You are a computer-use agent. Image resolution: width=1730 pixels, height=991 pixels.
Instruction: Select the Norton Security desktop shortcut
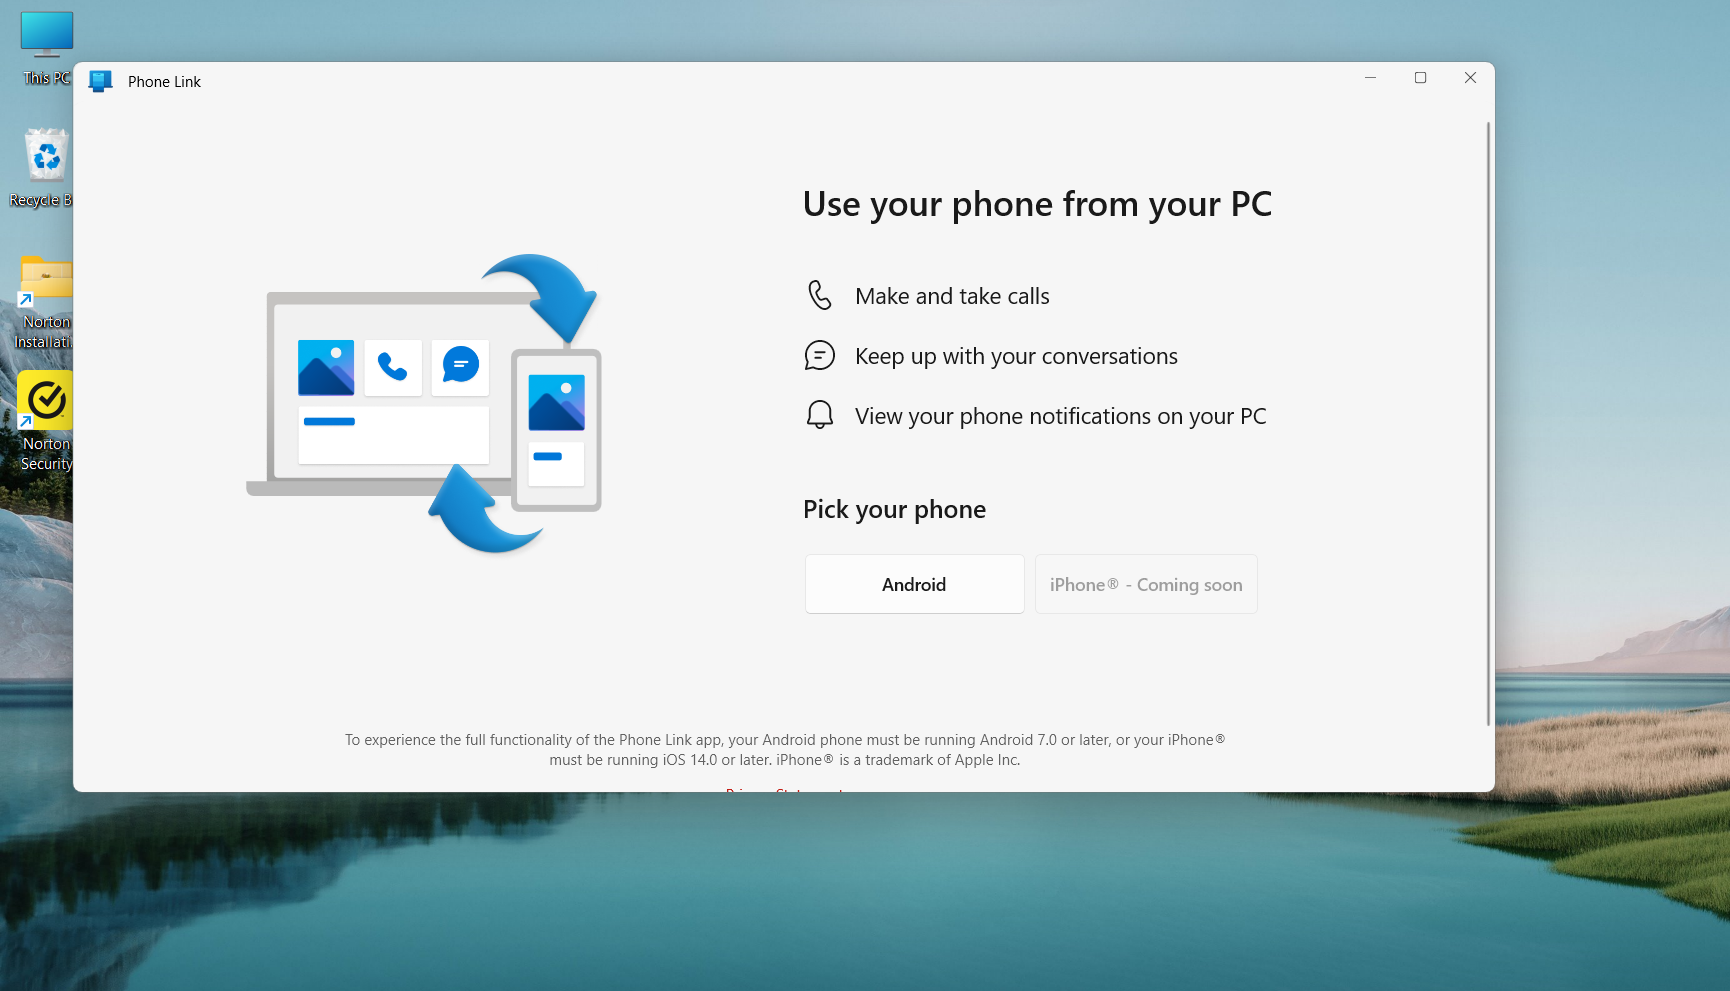pyautogui.click(x=45, y=420)
